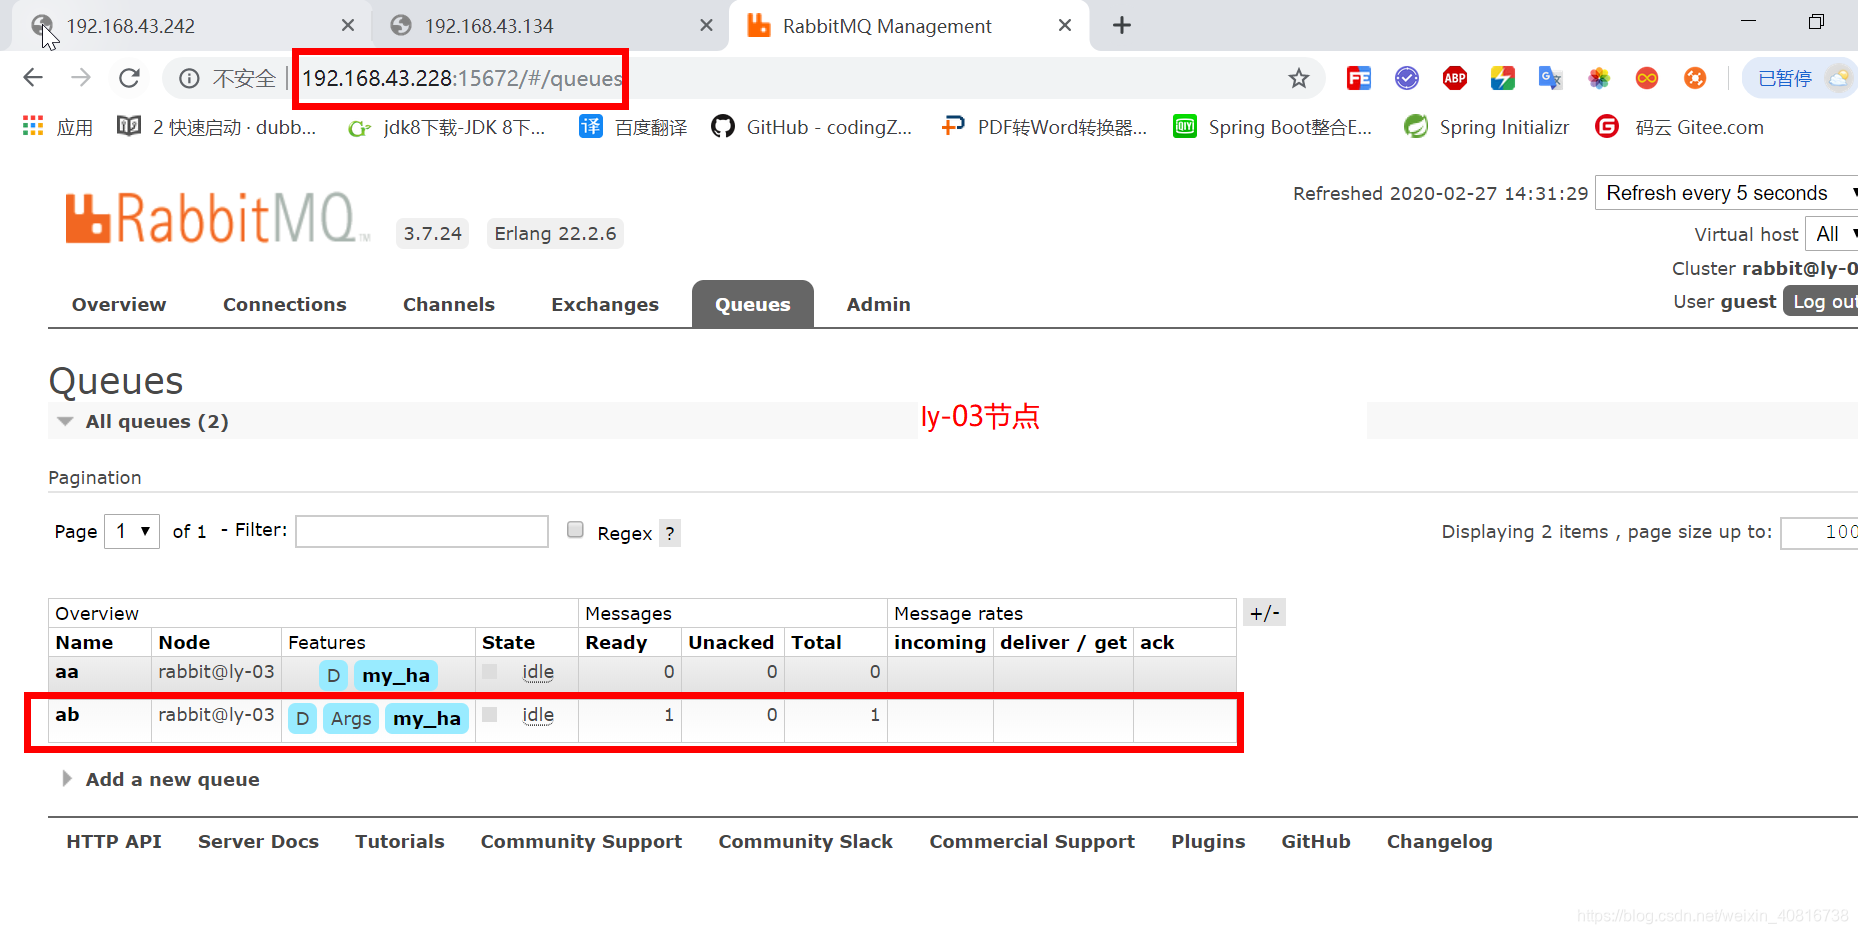Click the D durable tag on queue aa

[333, 675]
